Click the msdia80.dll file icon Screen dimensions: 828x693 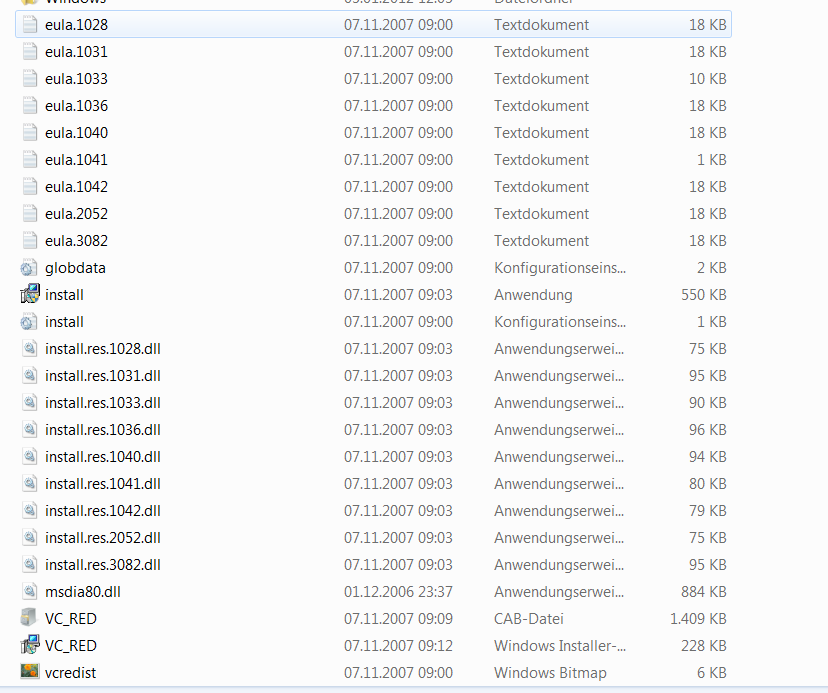30,592
